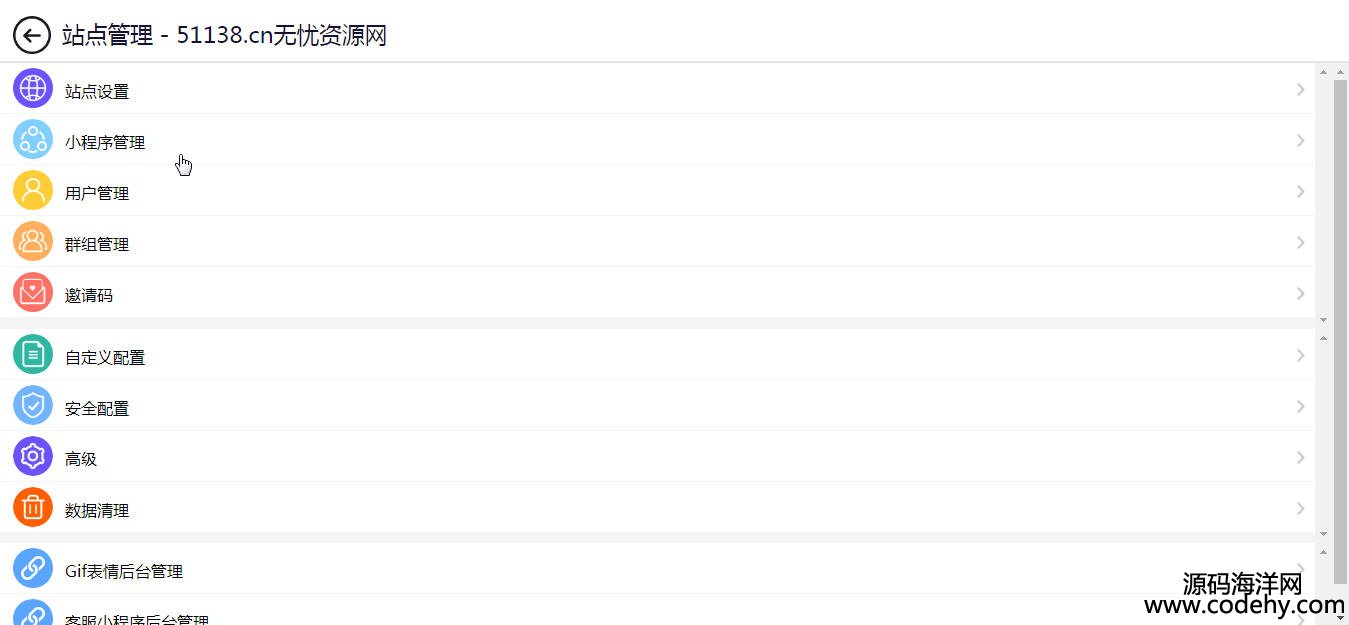Open the 安全配置 label
1349x625 pixels.
point(97,408)
